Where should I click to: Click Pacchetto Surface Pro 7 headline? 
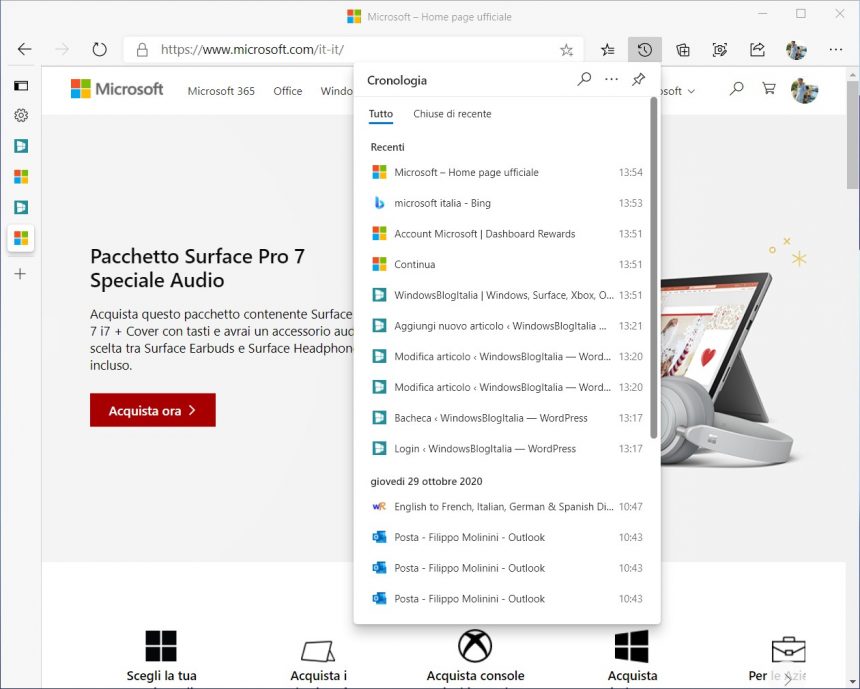click(x=197, y=268)
